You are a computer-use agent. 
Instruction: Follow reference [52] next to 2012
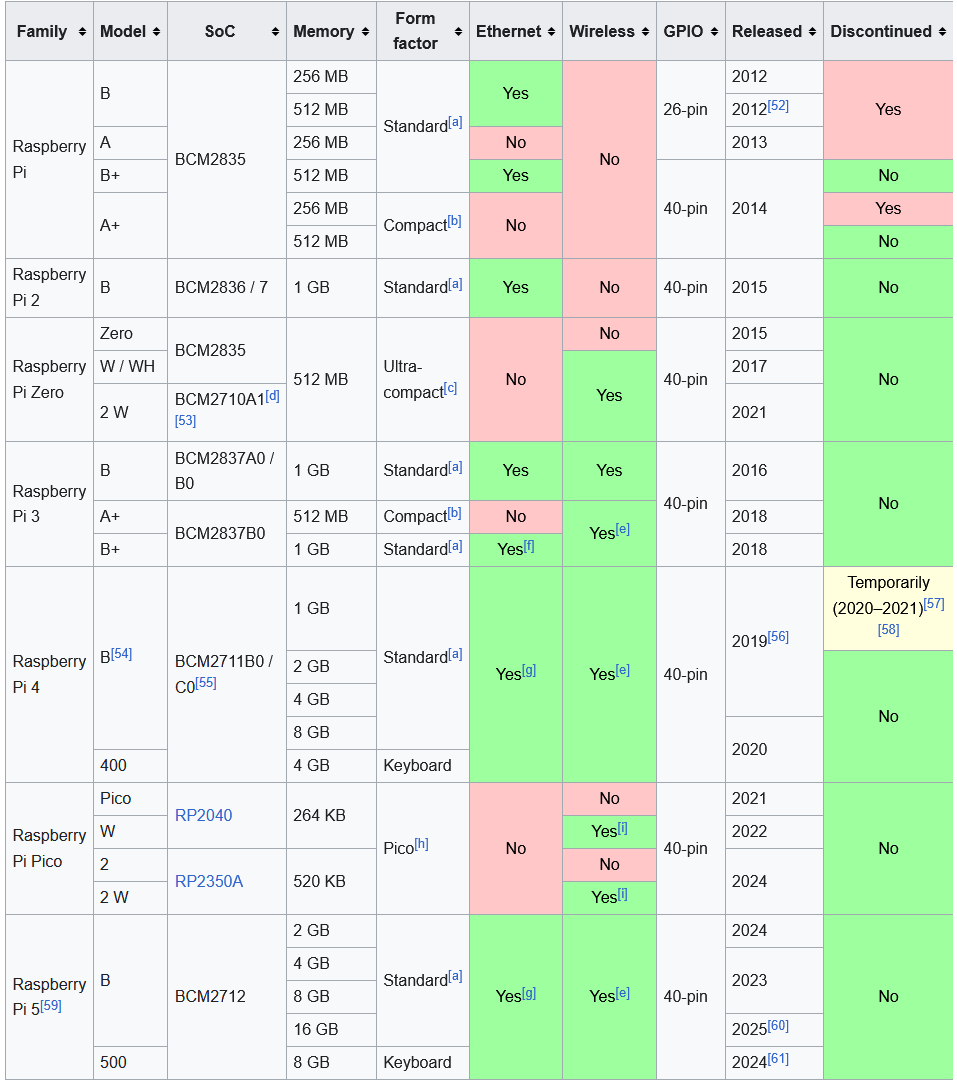point(778,105)
